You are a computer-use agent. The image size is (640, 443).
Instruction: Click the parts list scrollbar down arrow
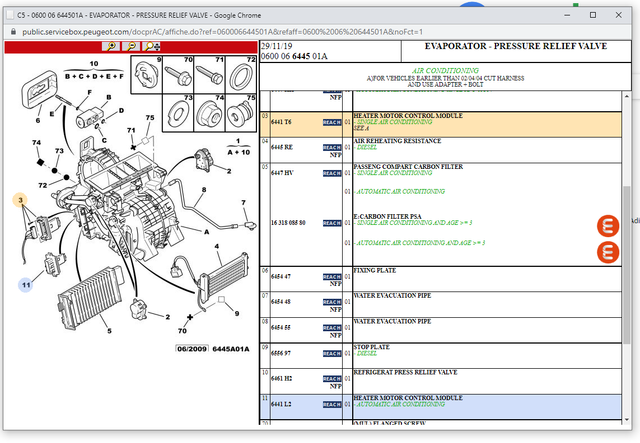(627, 420)
